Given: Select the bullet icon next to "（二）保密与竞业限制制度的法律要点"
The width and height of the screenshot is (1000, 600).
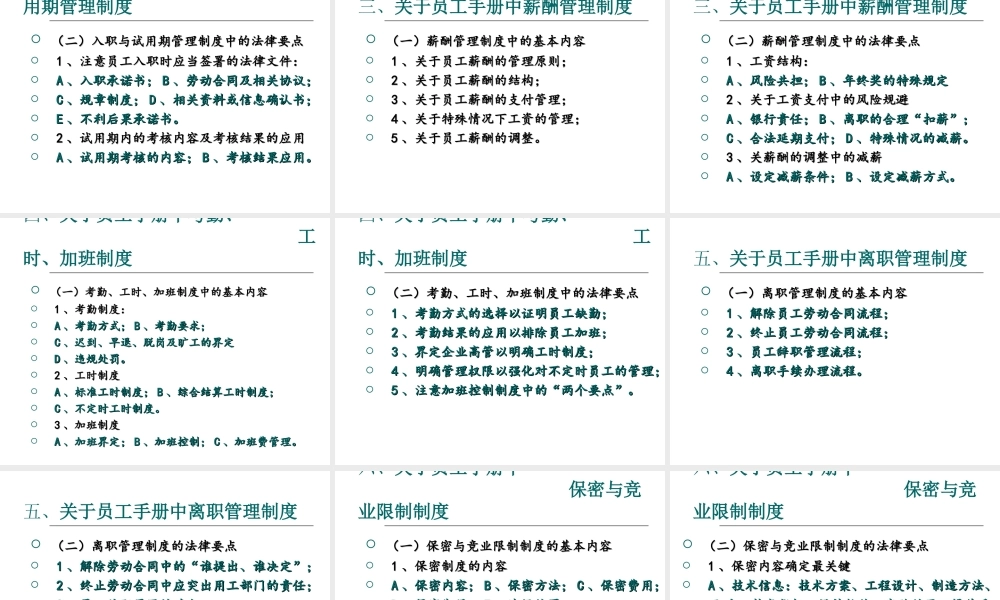Looking at the screenshot, I should pos(686,546).
